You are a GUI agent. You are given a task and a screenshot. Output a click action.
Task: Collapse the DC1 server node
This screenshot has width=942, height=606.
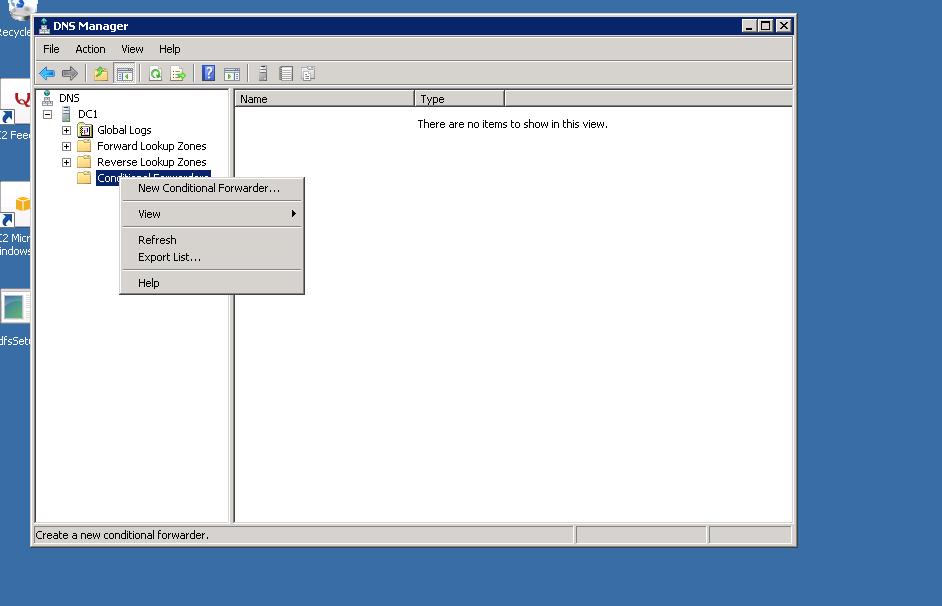(47, 114)
